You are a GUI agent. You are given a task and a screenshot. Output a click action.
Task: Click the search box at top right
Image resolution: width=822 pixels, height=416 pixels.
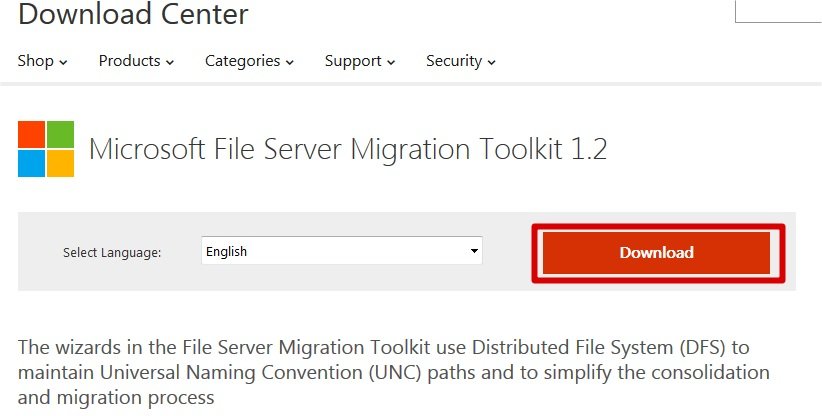click(x=778, y=10)
